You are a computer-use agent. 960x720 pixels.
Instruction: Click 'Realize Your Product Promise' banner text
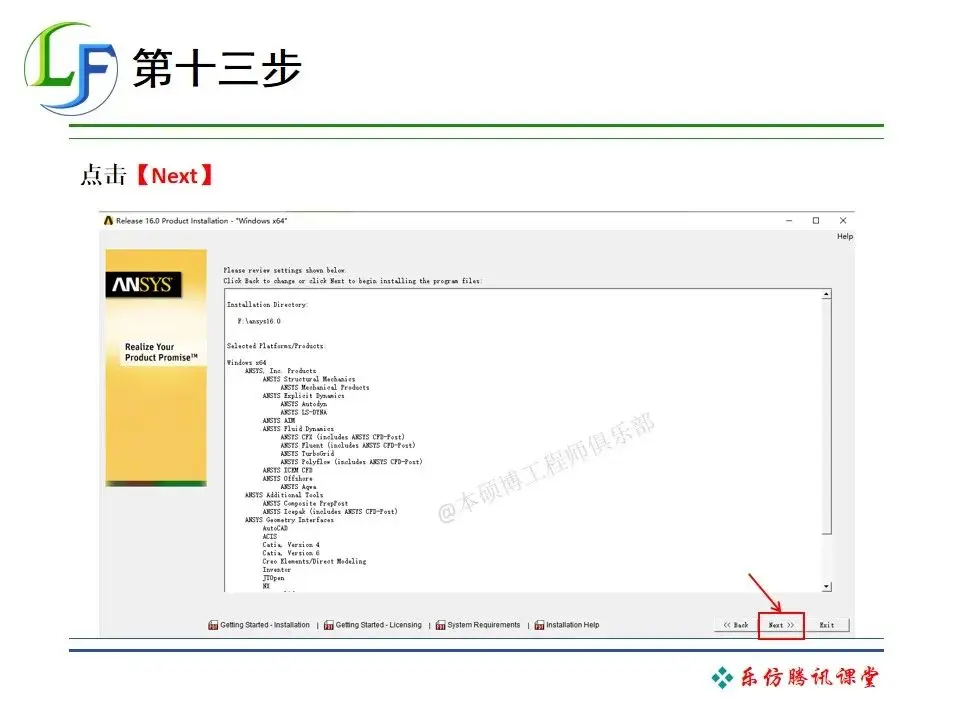tap(161, 352)
